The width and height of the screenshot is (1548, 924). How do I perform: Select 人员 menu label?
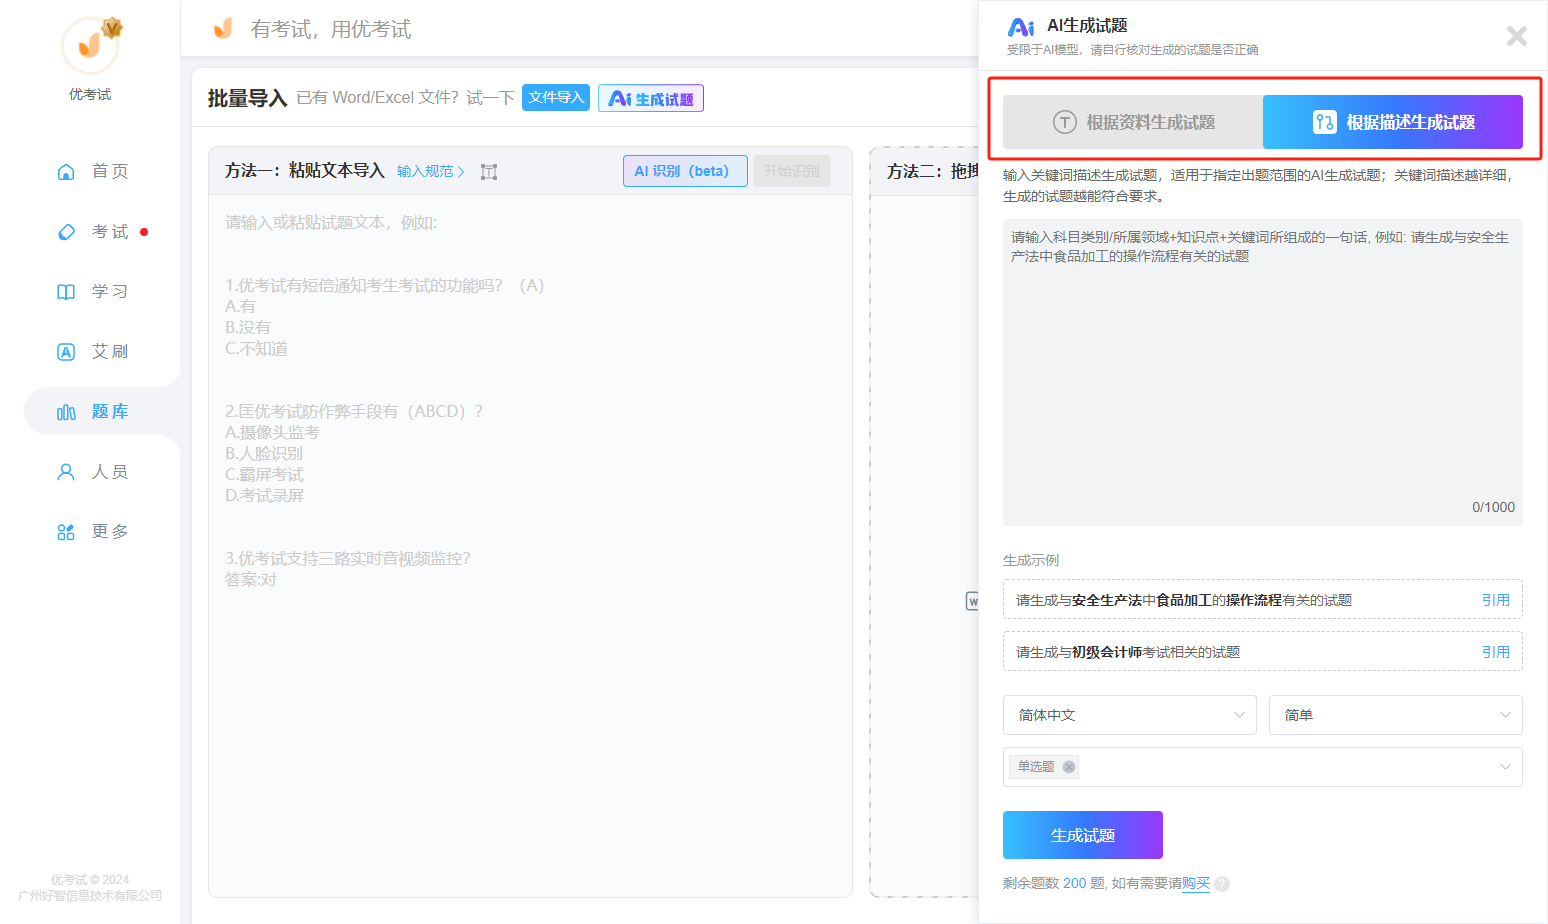(110, 472)
